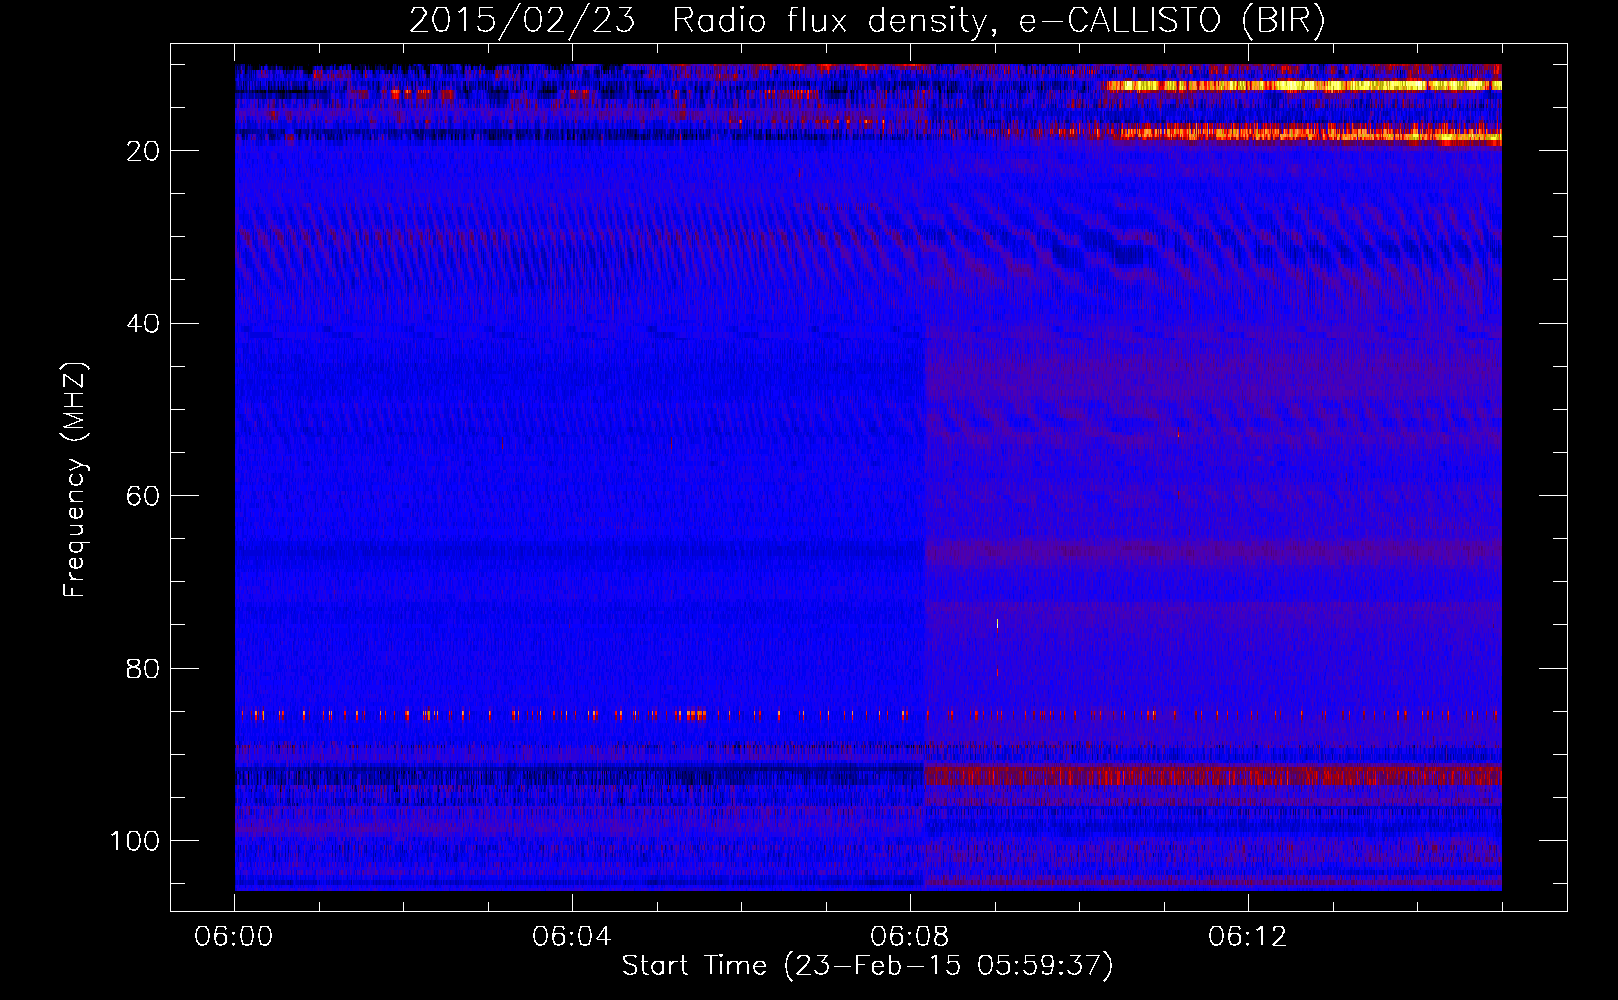Click the '20' frequency tick label

(144, 151)
